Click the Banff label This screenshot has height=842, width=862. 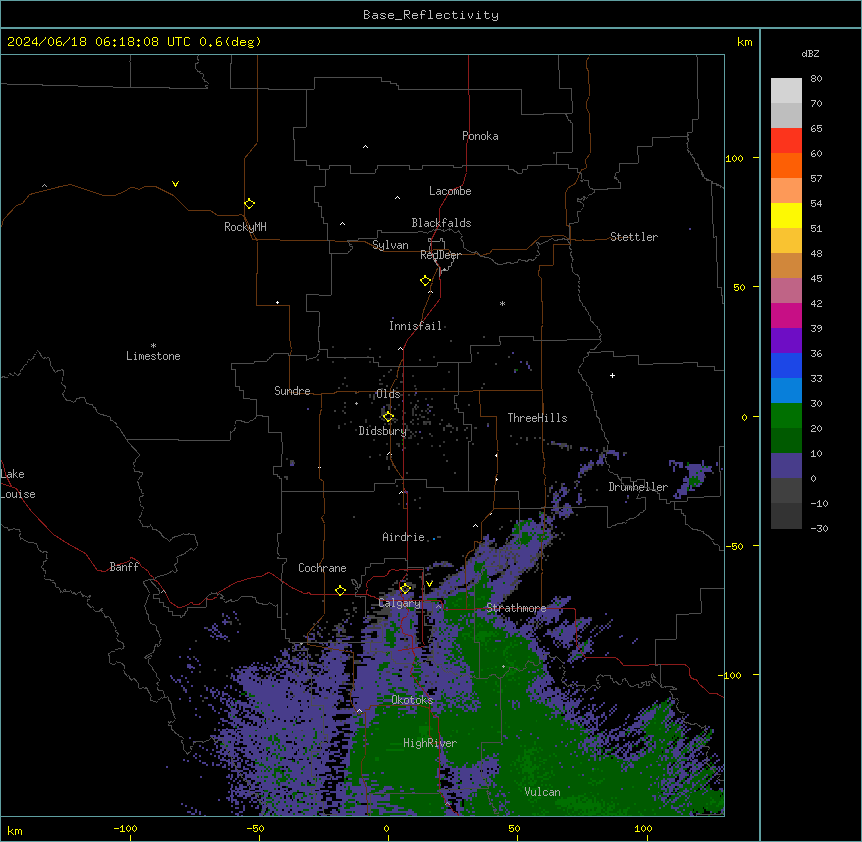pyautogui.click(x=124, y=567)
